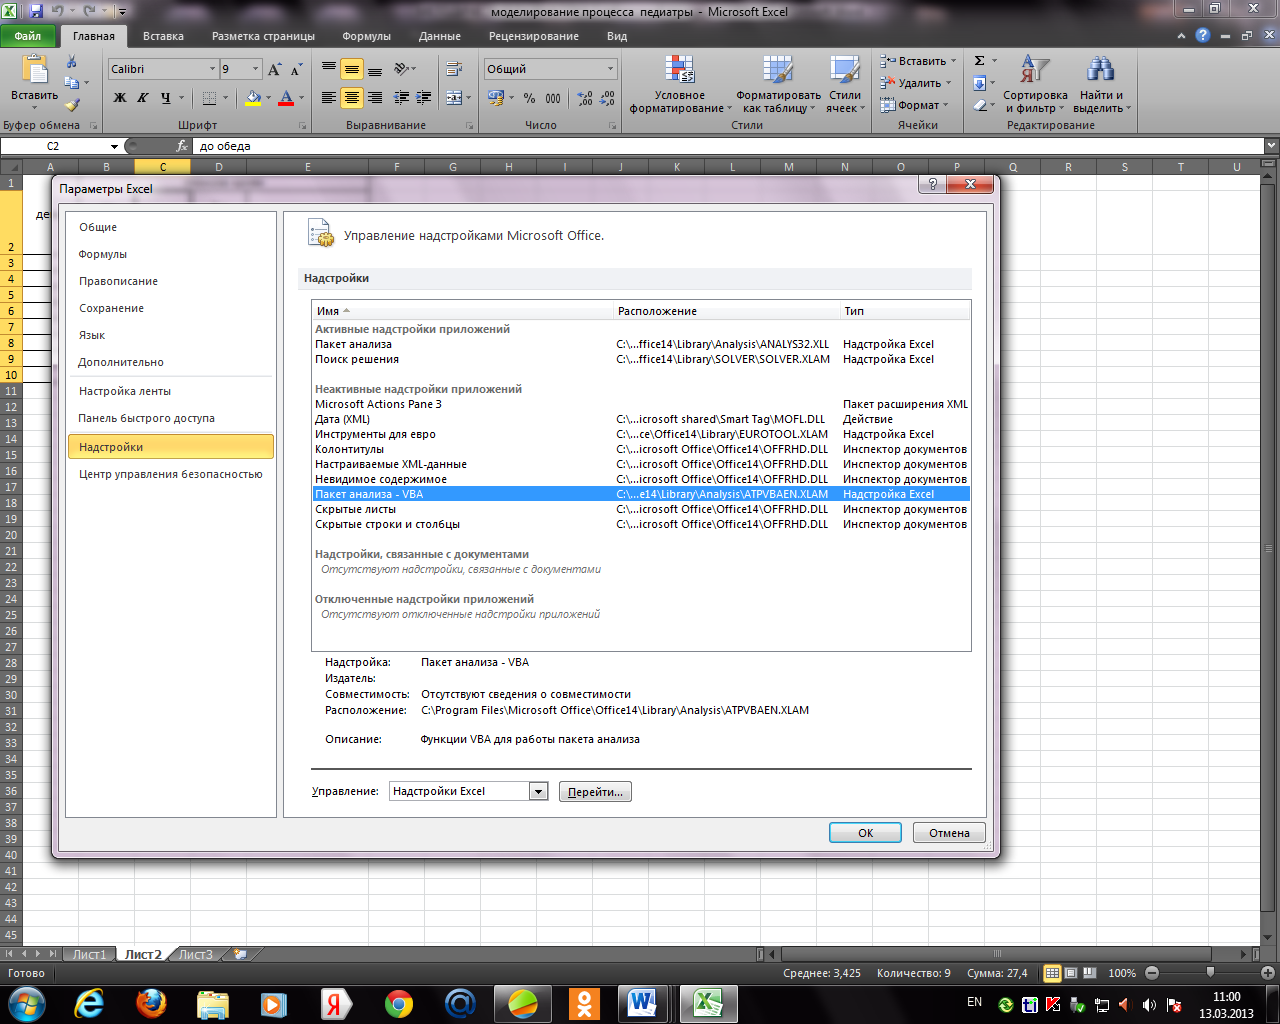
Task: Select the Поиск решения add-in row
Action: point(640,359)
